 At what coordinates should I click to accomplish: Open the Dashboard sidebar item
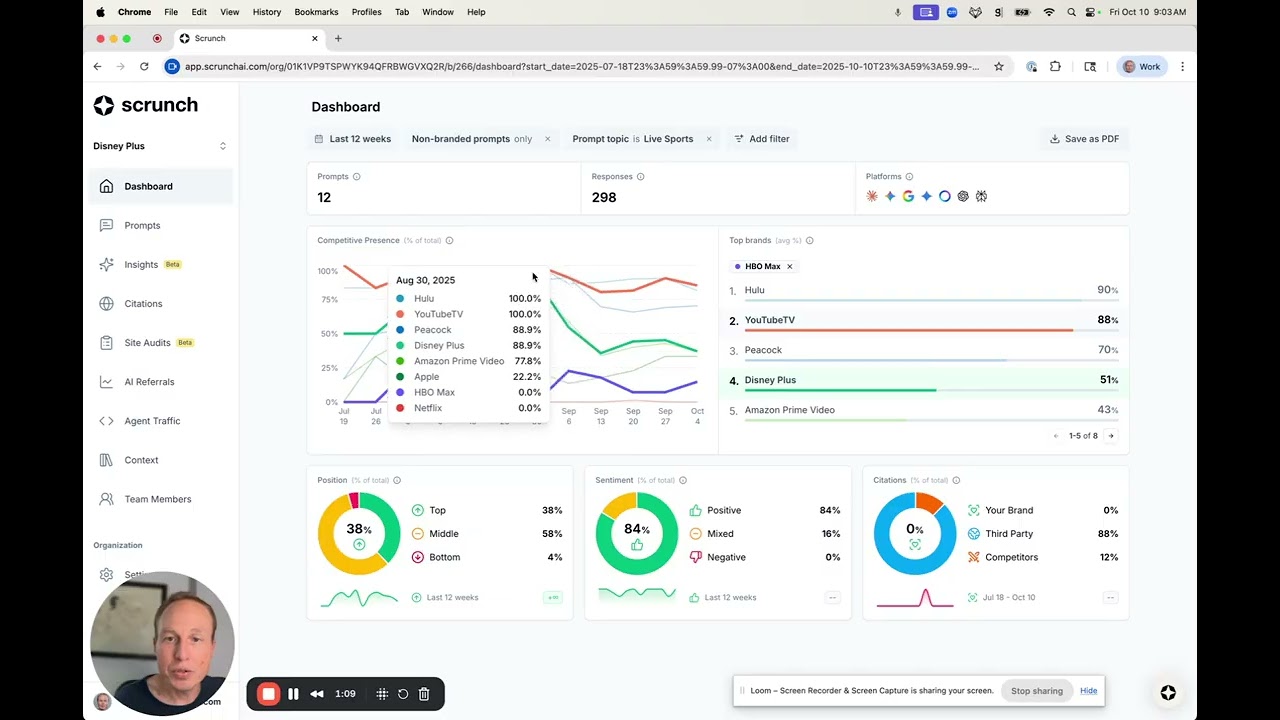tap(161, 186)
